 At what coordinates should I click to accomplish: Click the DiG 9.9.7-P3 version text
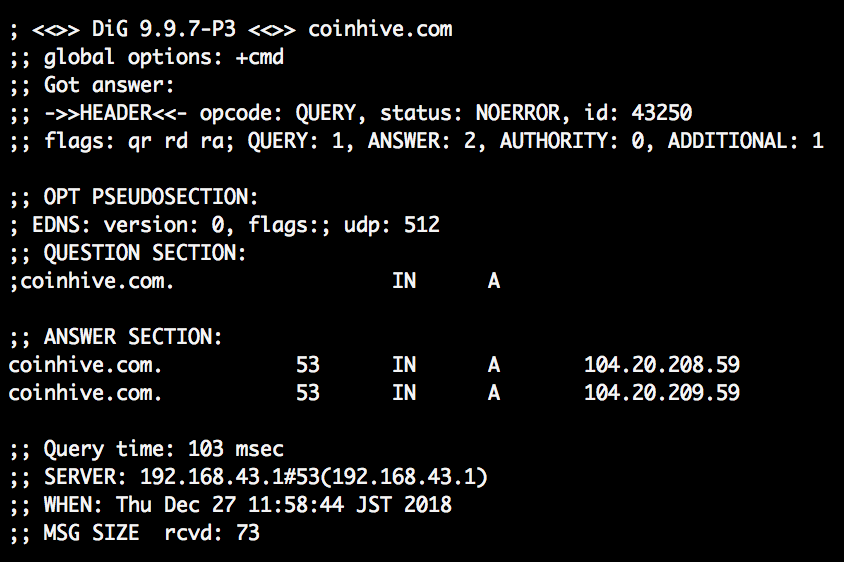(x=164, y=29)
